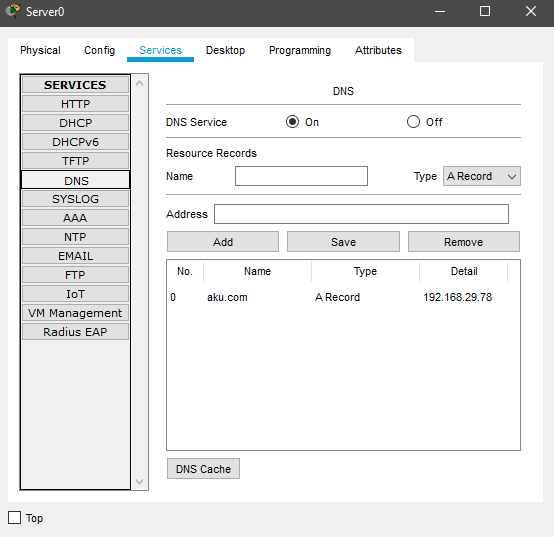Viewport: 554px width, 537px height.
Task: Switch to the Config tab
Action: pos(100,50)
